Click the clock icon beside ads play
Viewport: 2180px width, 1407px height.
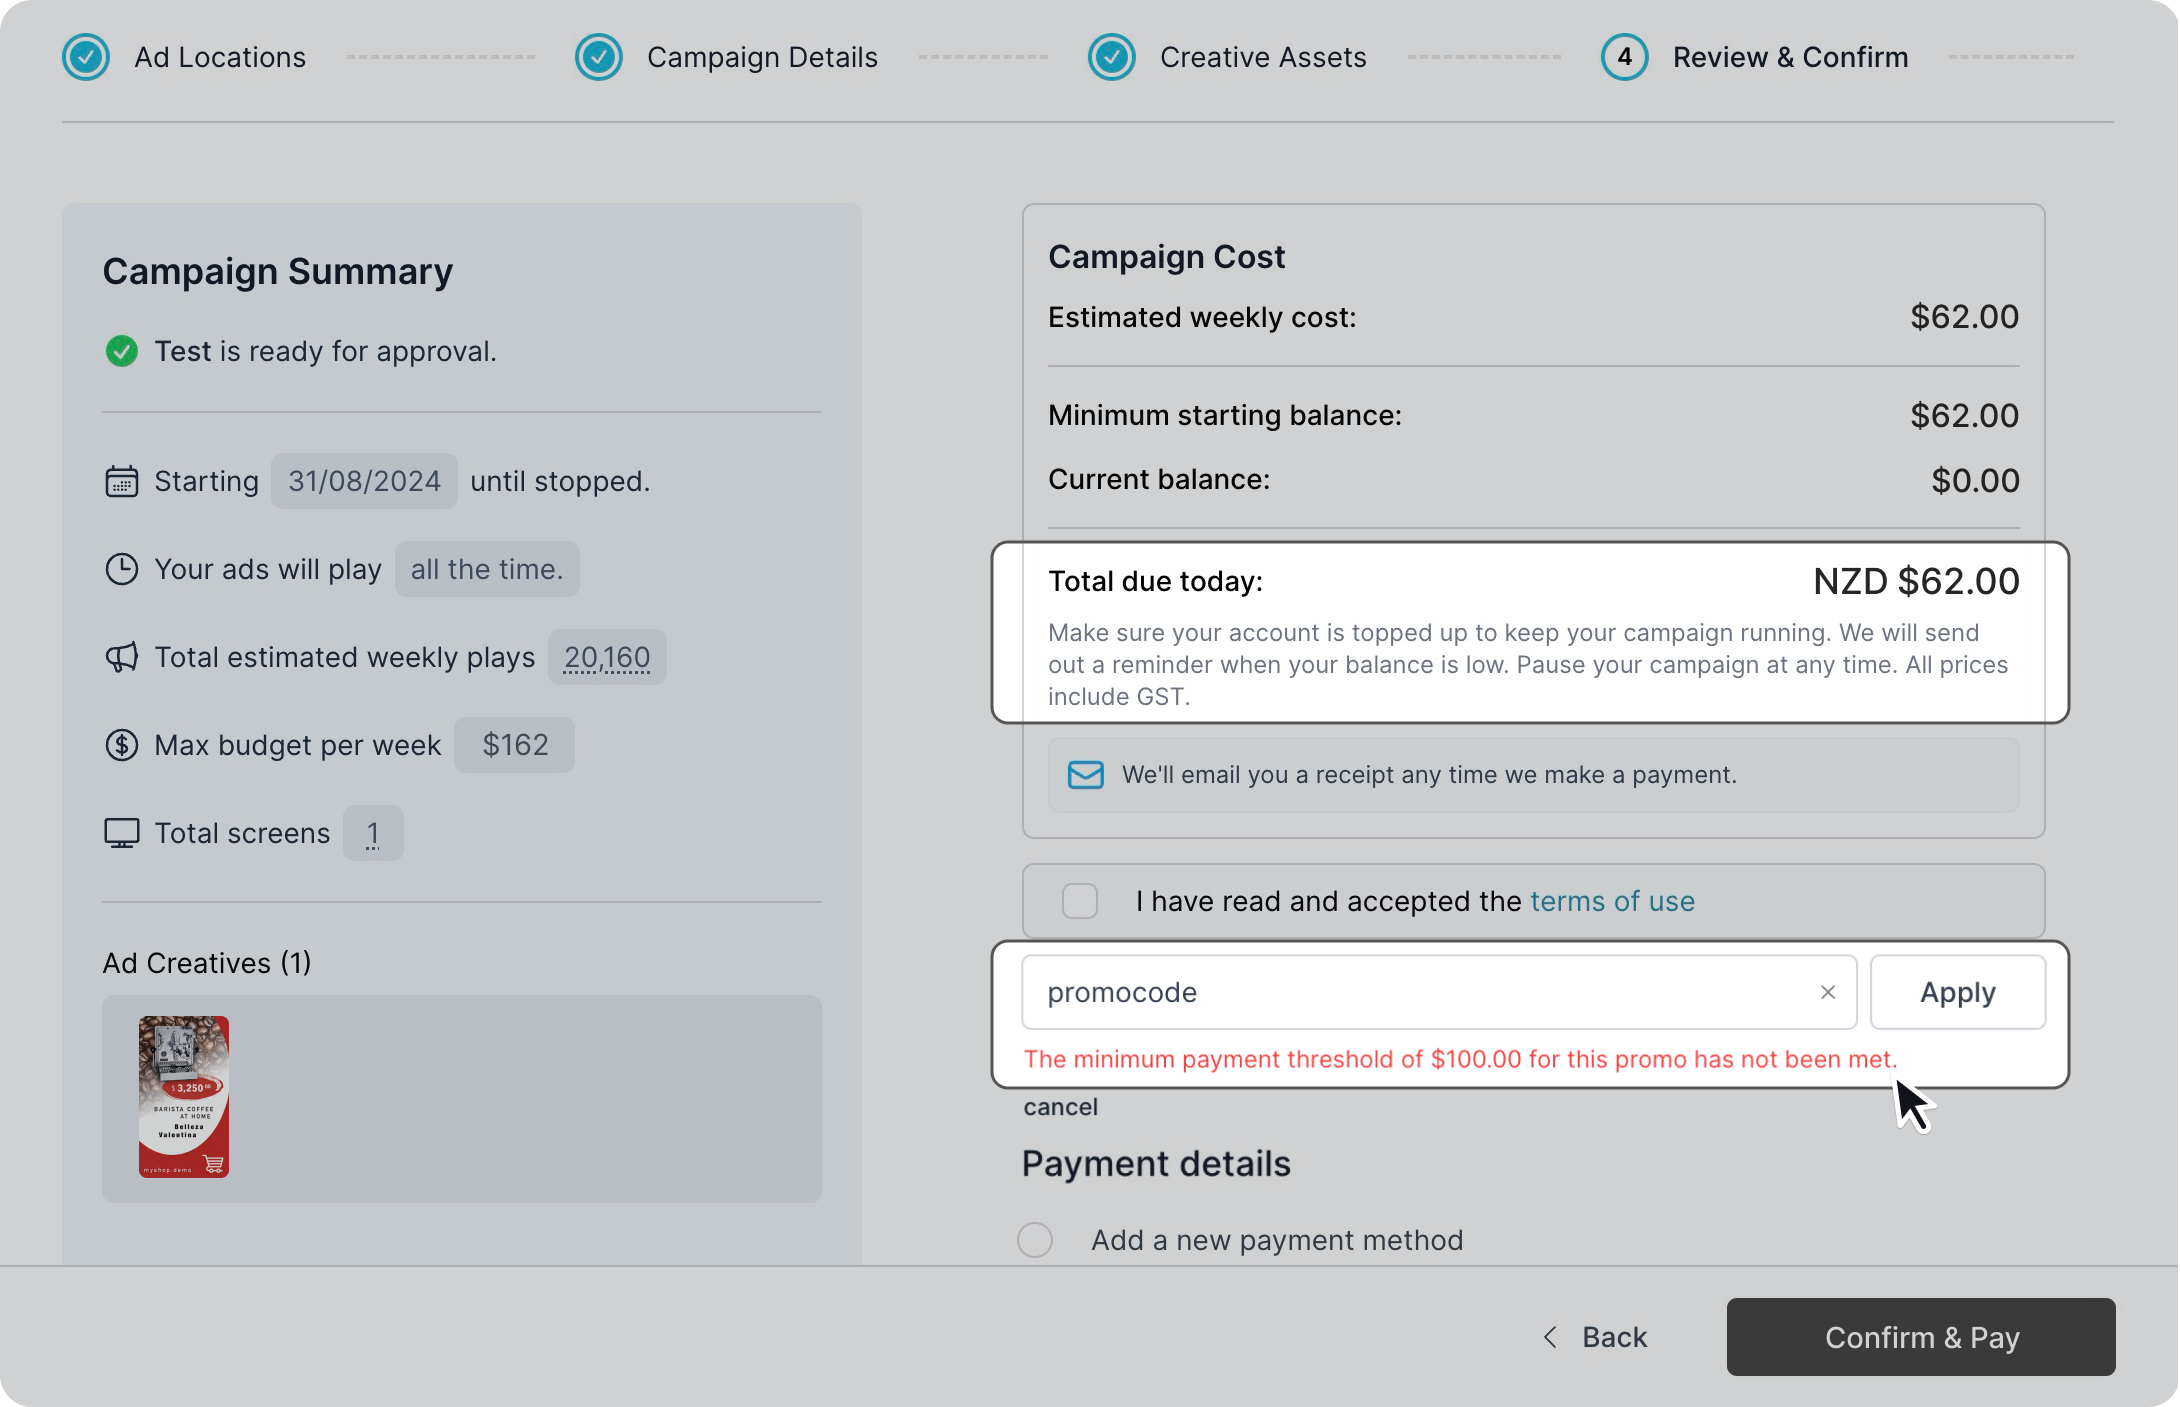(x=121, y=569)
